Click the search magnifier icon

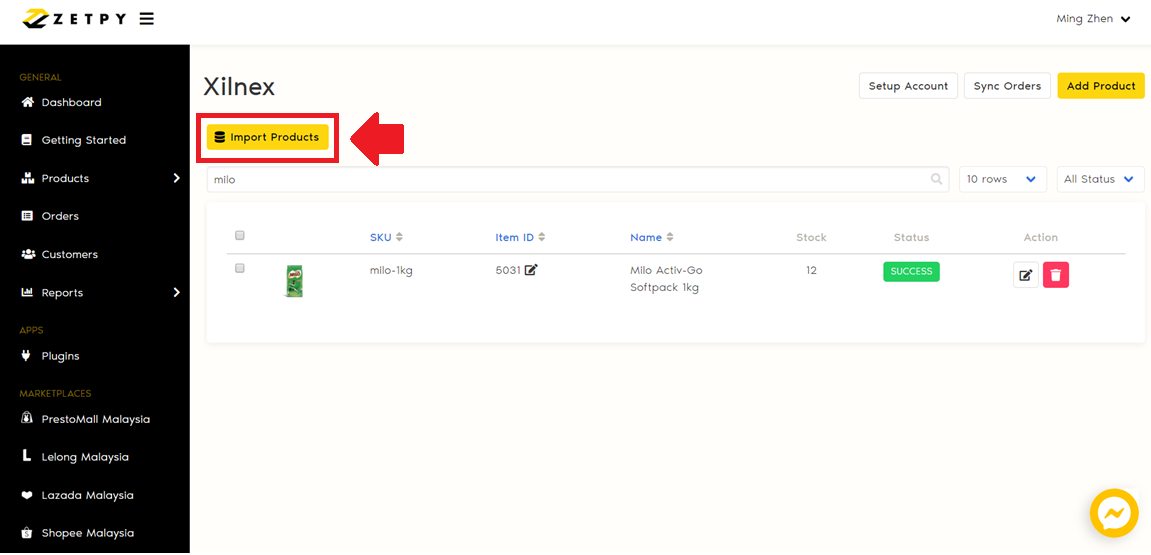(937, 179)
